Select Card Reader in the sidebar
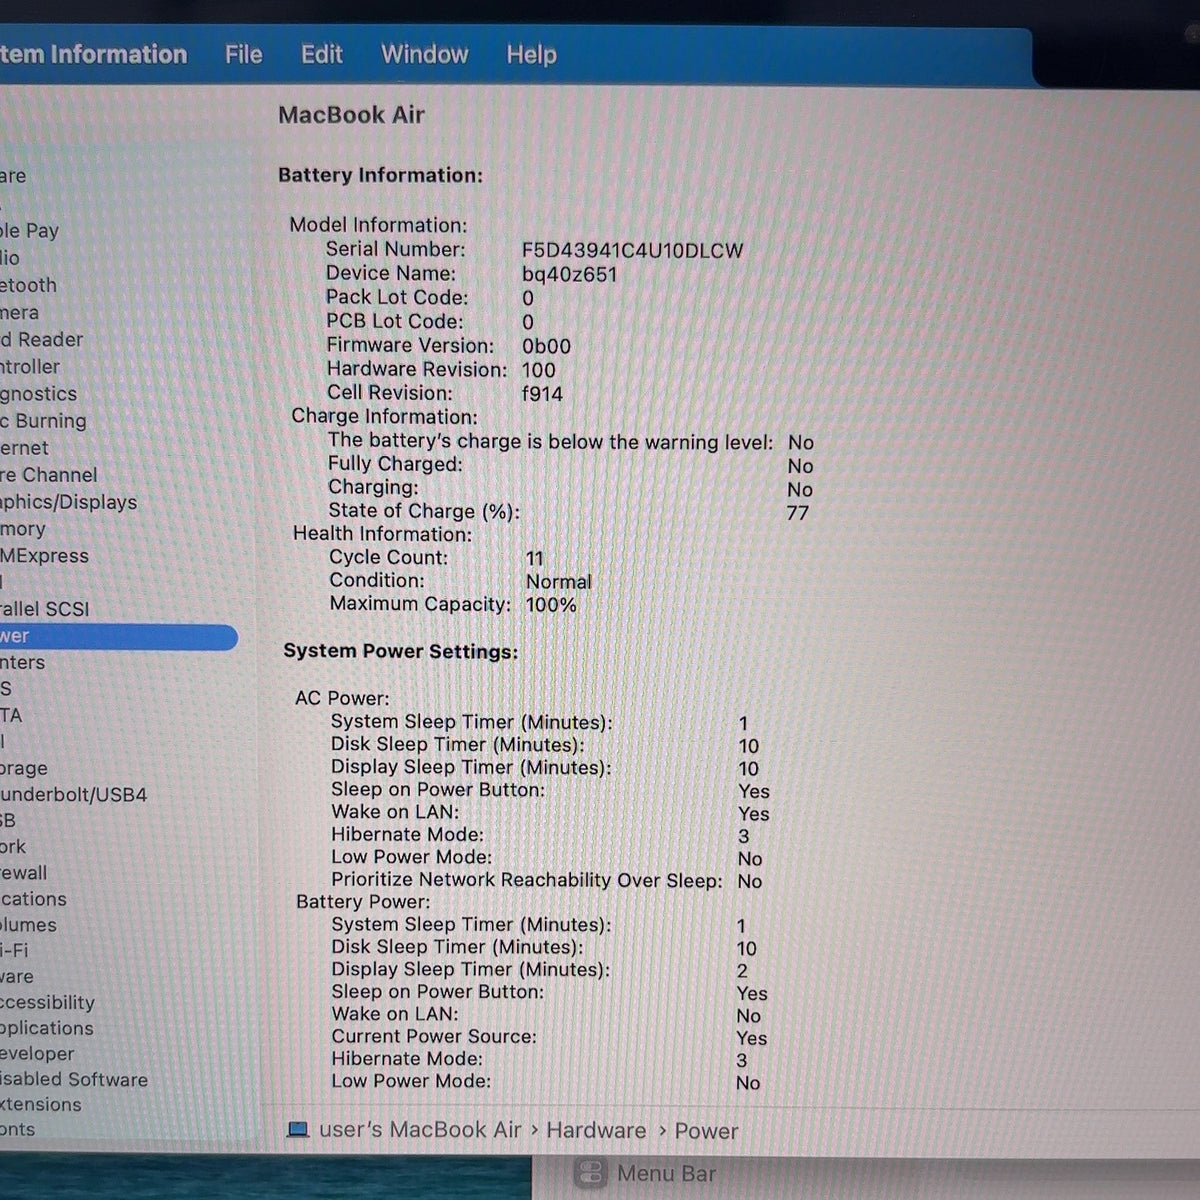Image resolution: width=1200 pixels, height=1200 pixels. coord(42,339)
